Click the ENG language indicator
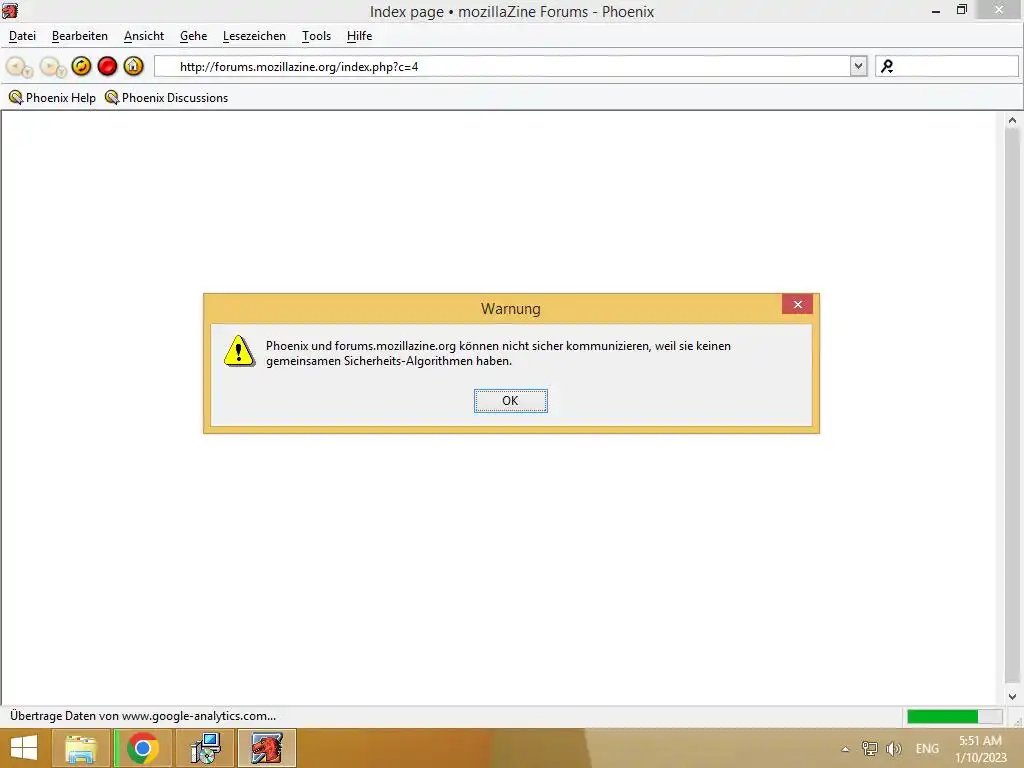The image size is (1024, 768). [x=927, y=748]
